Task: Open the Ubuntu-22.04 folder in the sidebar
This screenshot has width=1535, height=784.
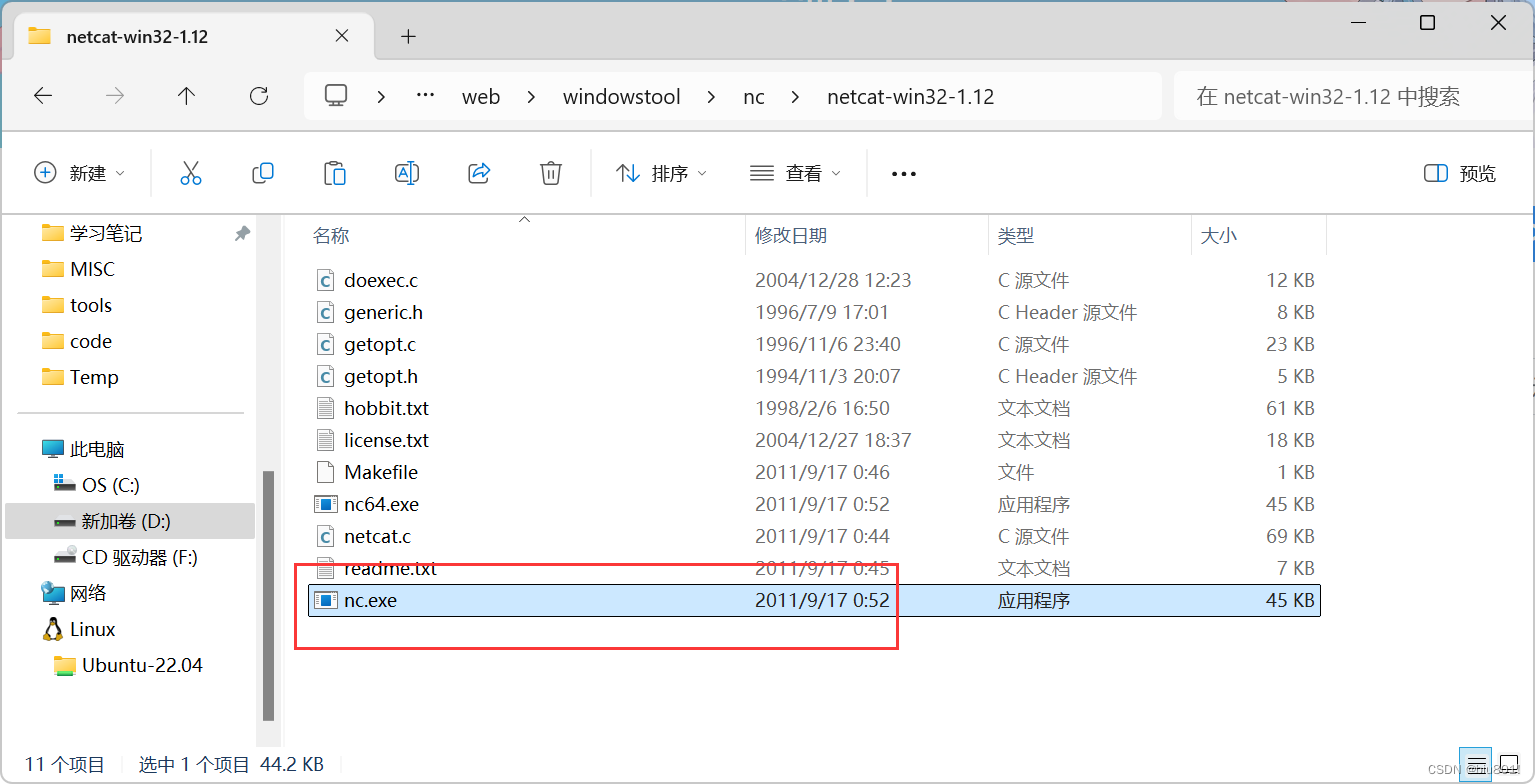Action: 128,664
